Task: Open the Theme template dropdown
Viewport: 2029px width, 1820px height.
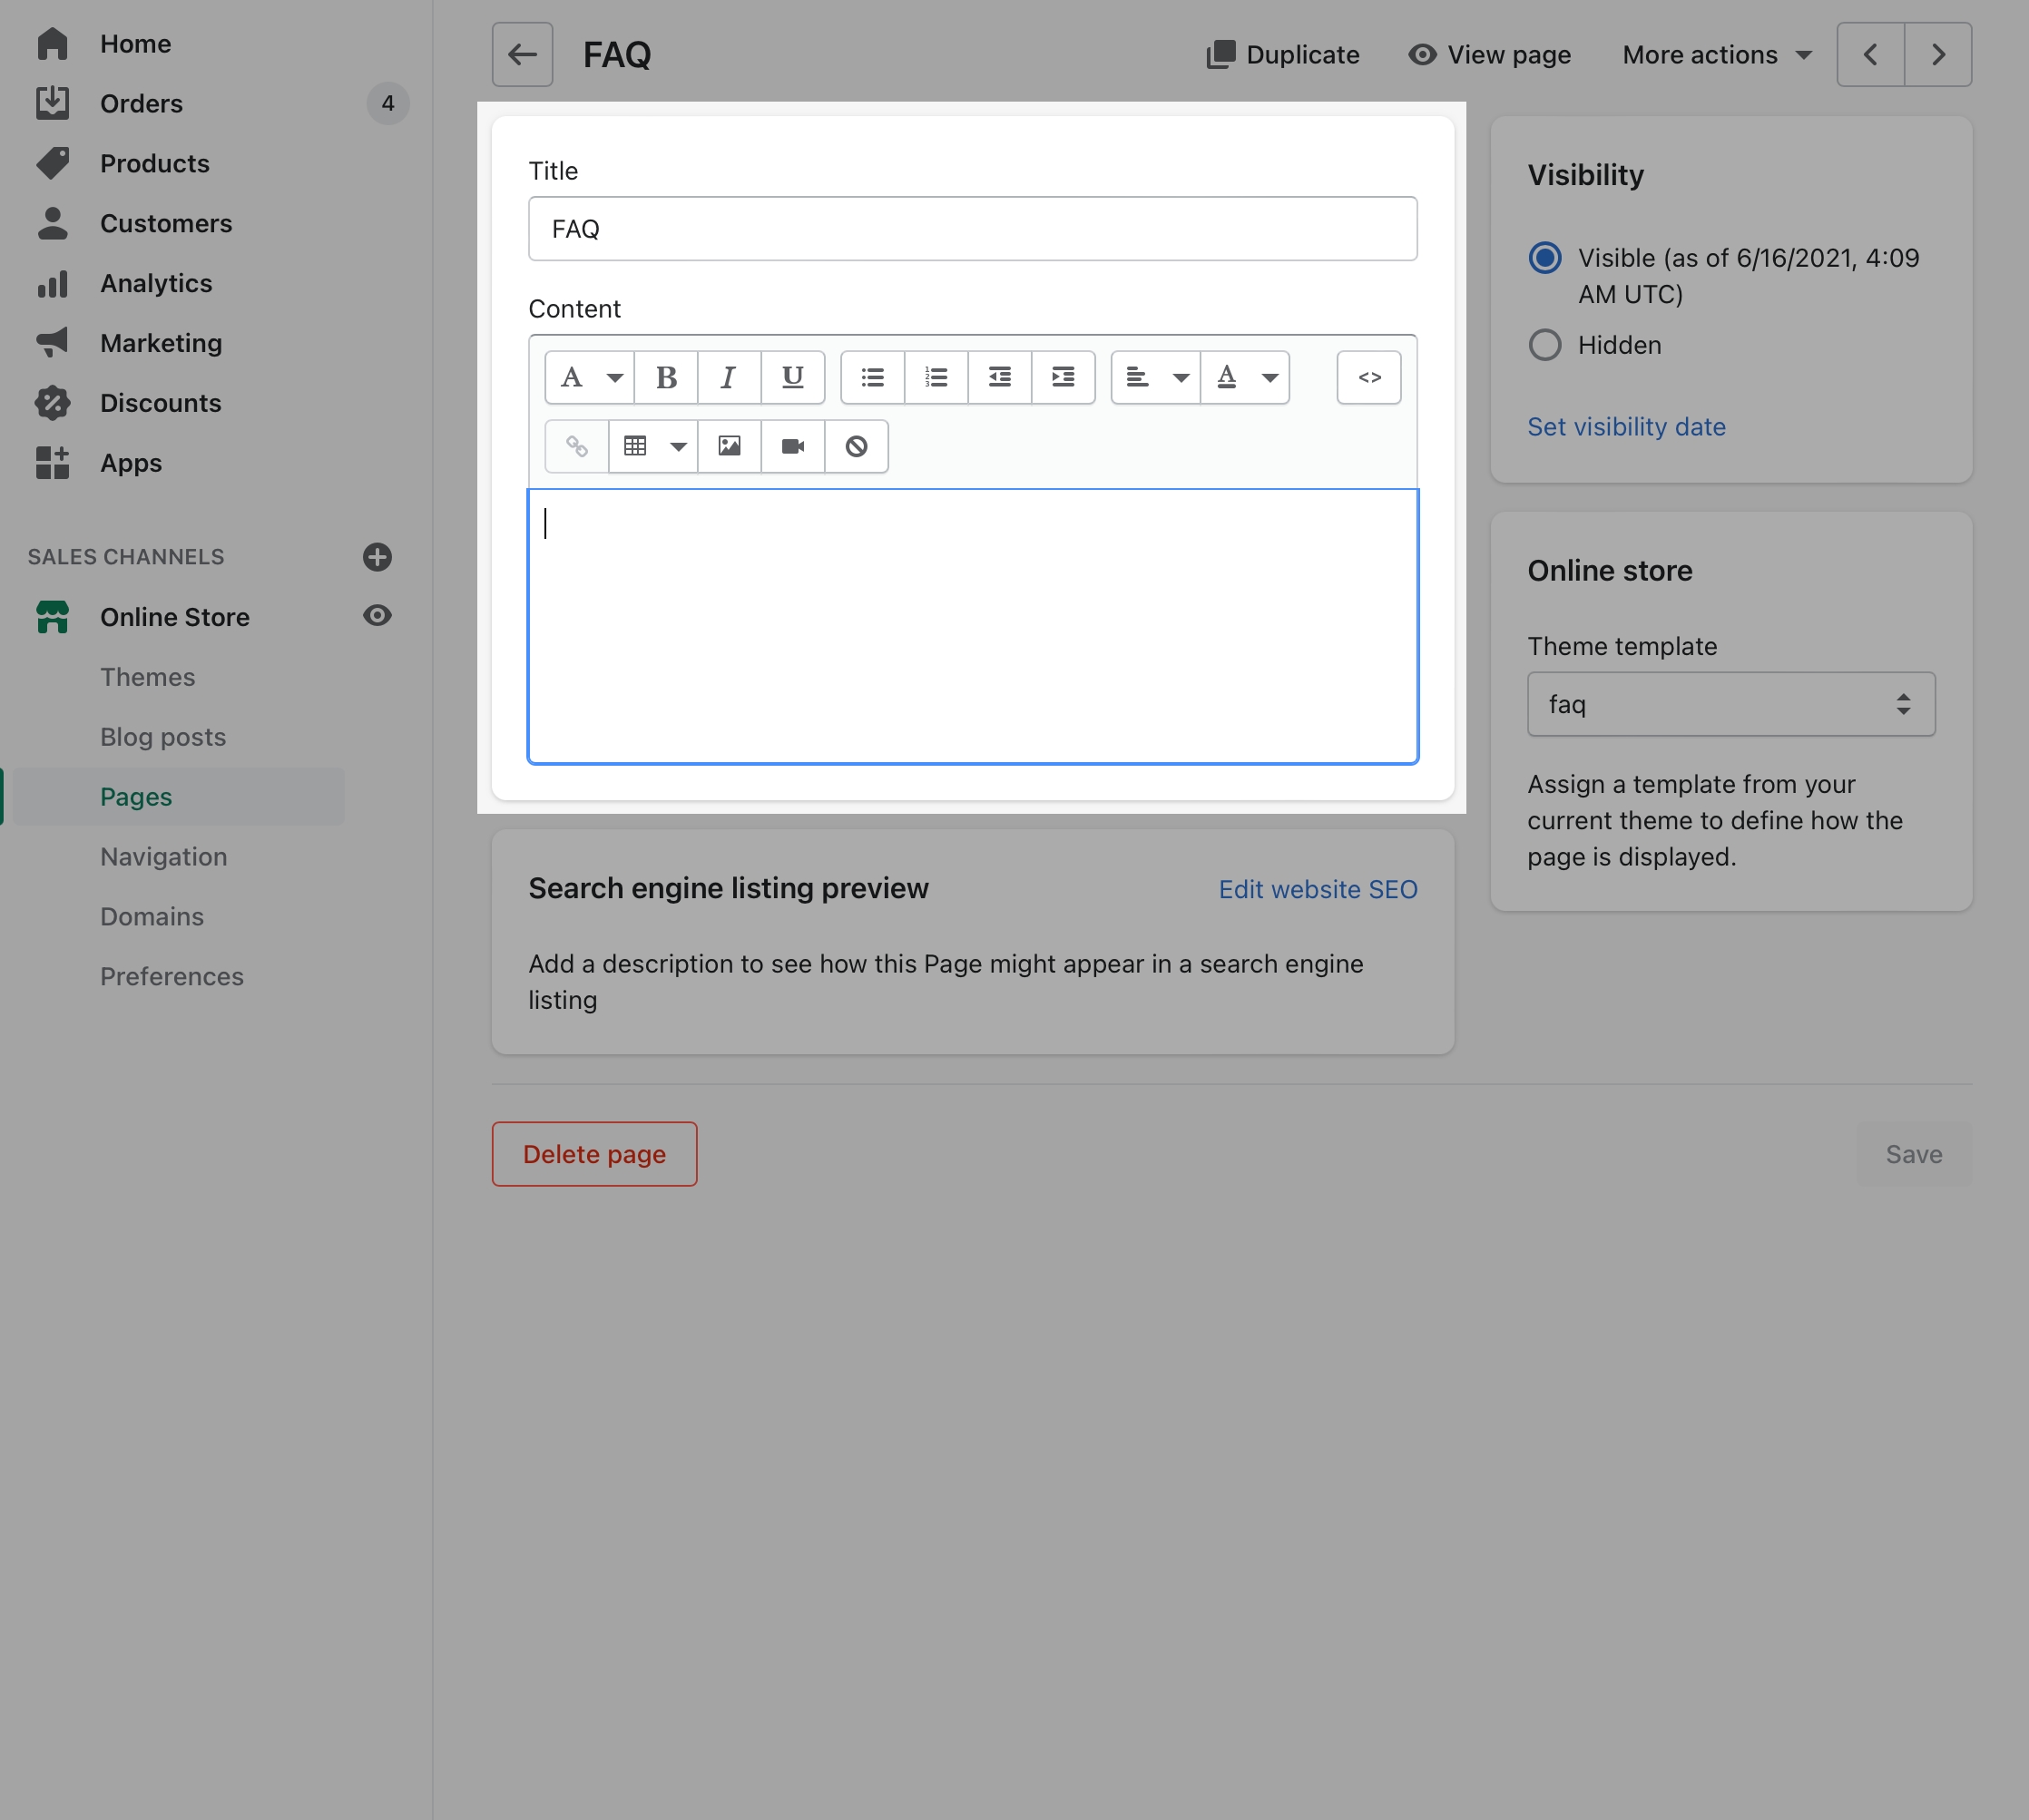Action: pyautogui.click(x=1730, y=704)
